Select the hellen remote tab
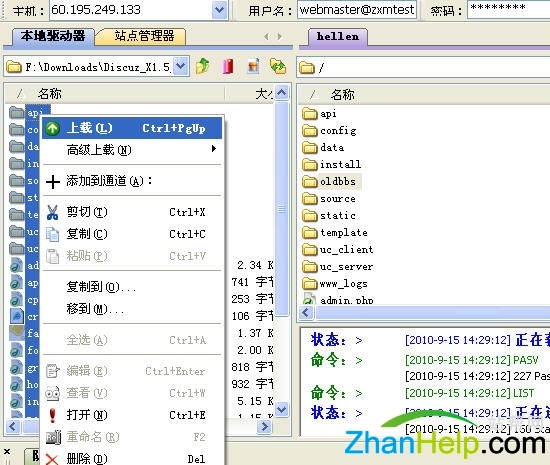This screenshot has width=550, height=465. [x=338, y=36]
